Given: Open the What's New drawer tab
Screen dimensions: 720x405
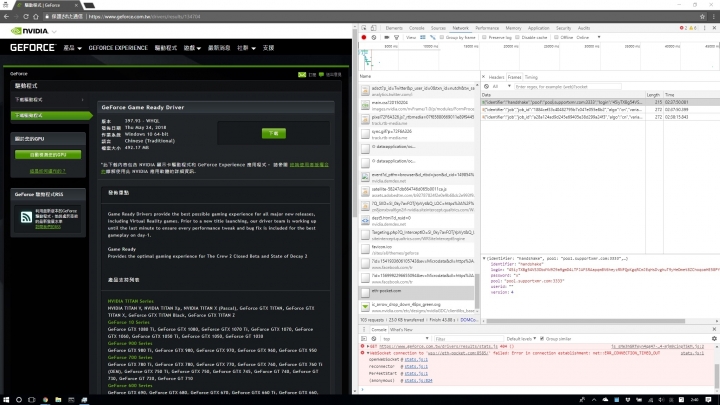Looking at the screenshot, I should (401, 329).
